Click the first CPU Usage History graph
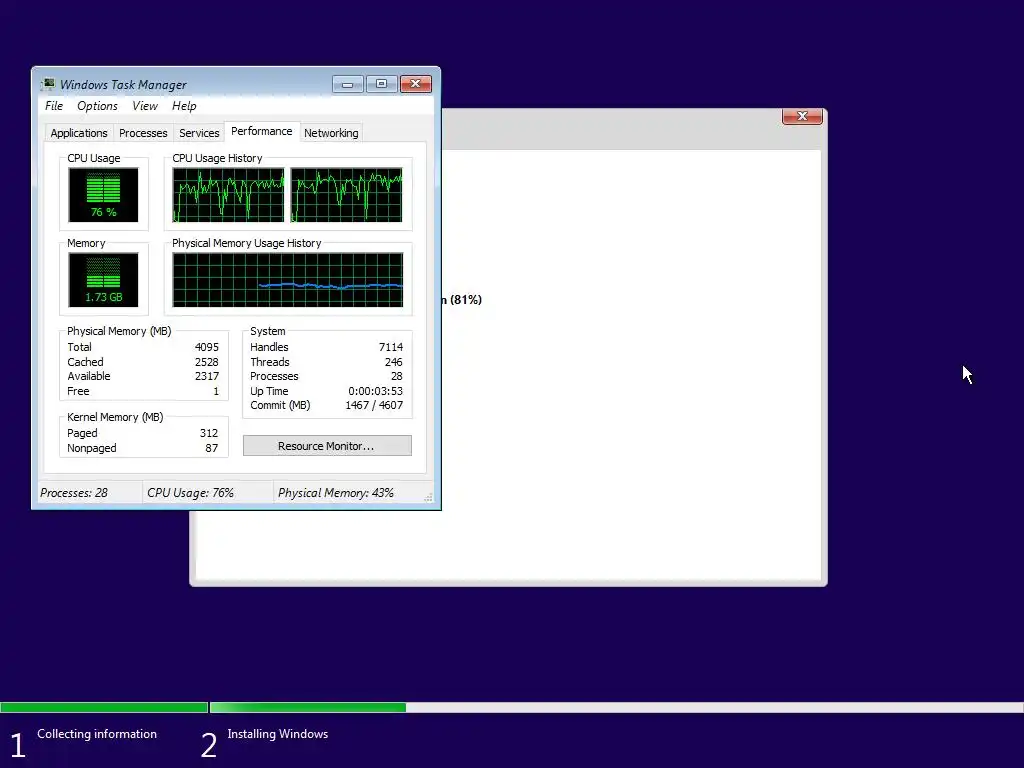Image resolution: width=1024 pixels, height=768 pixels. tap(229, 195)
